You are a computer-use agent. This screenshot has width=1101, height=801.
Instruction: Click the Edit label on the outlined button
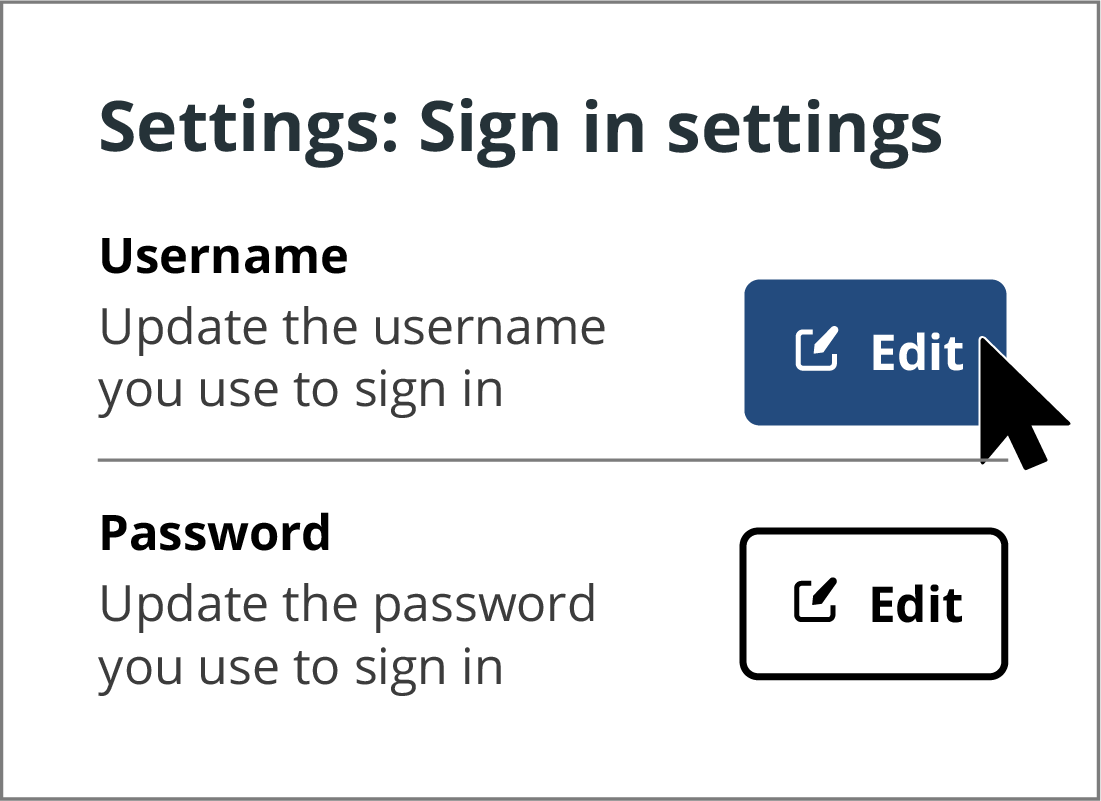pyautogui.click(x=914, y=603)
